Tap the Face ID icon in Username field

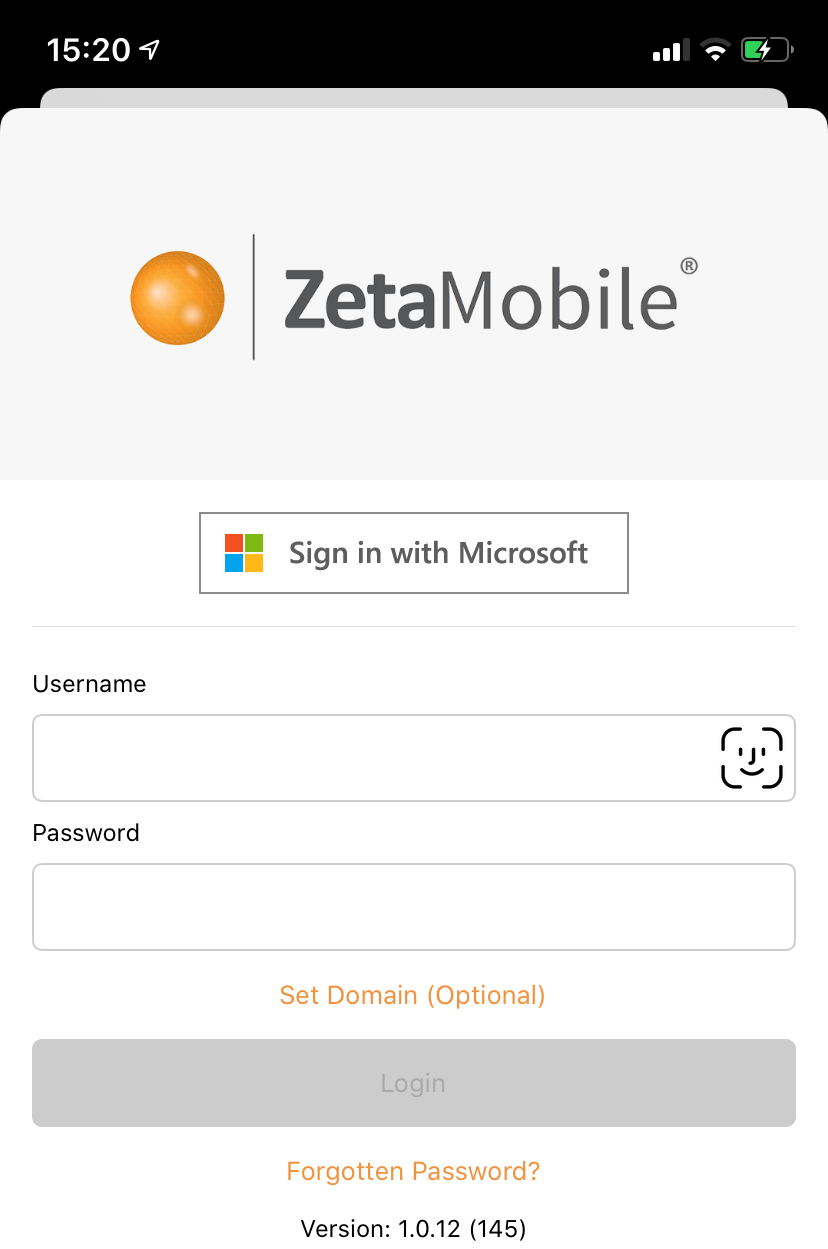coord(752,758)
